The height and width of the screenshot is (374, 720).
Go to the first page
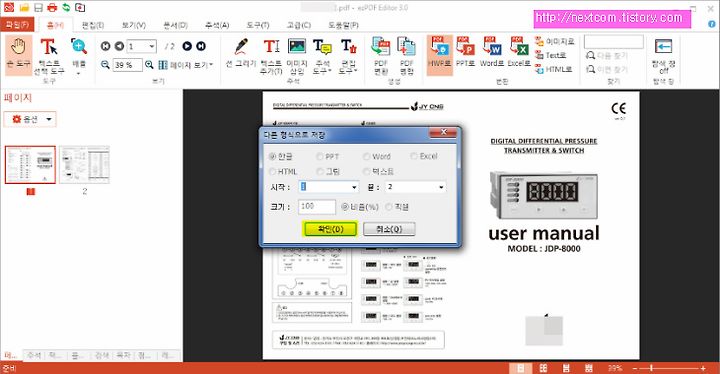(x=105, y=46)
